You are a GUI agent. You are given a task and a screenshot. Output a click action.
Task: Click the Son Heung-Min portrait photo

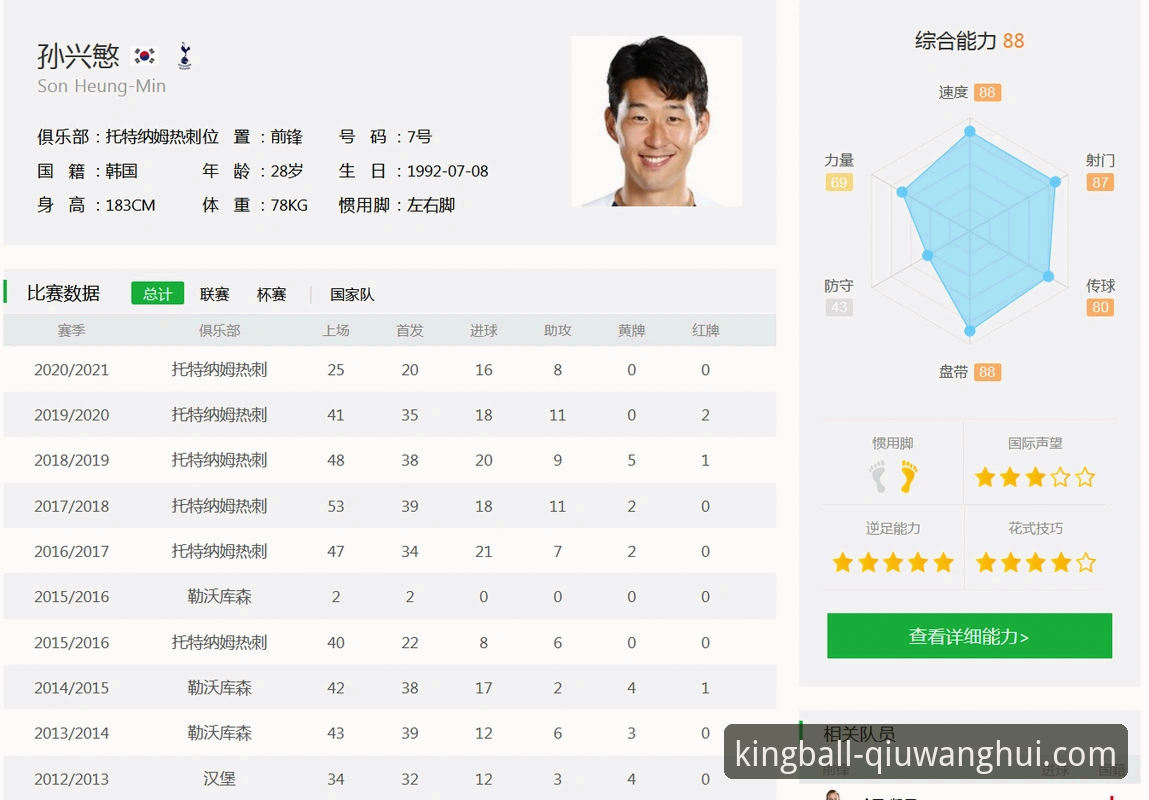coord(657,121)
